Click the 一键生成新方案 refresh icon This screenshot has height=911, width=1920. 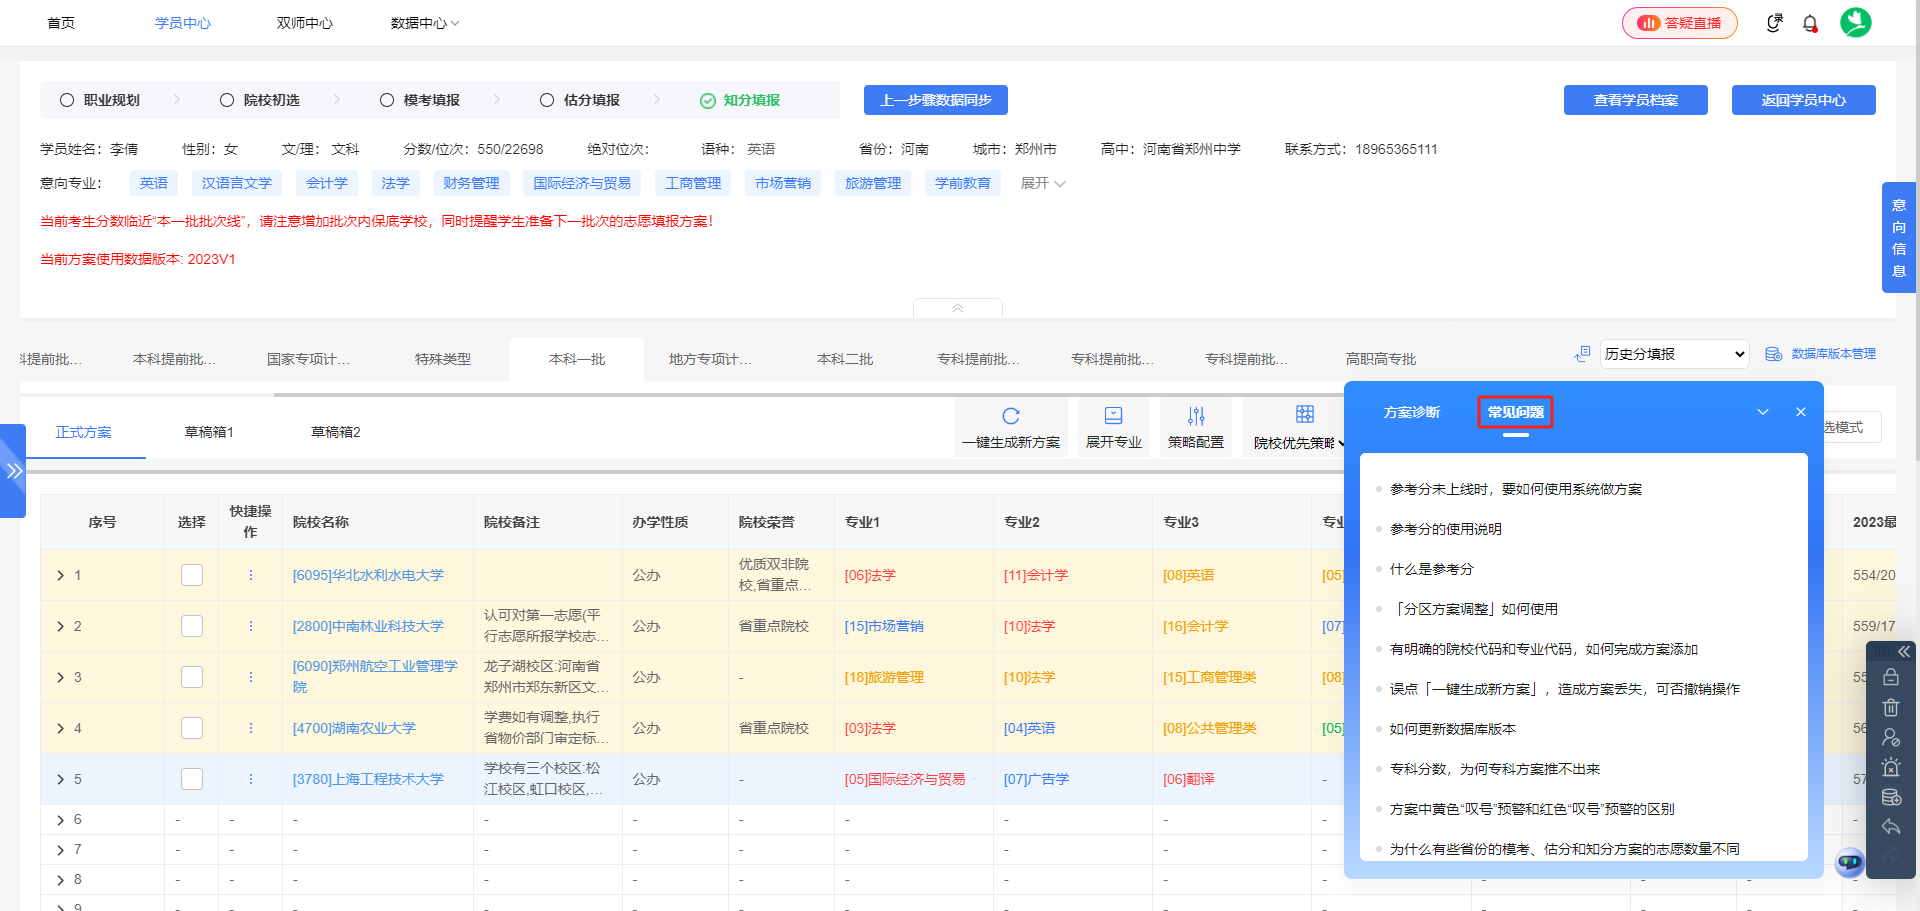[x=1011, y=416]
